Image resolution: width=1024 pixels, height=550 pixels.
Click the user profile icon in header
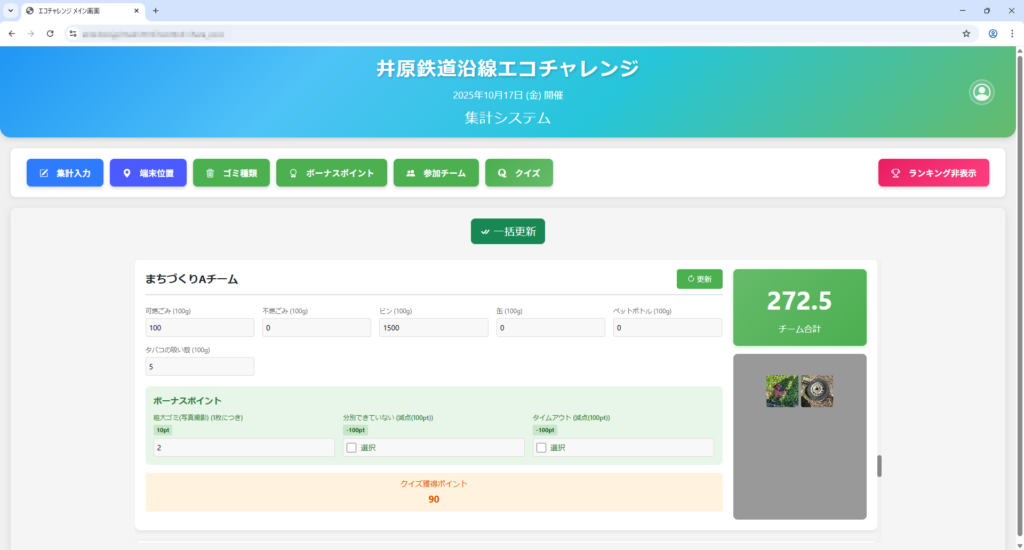[x=982, y=92]
